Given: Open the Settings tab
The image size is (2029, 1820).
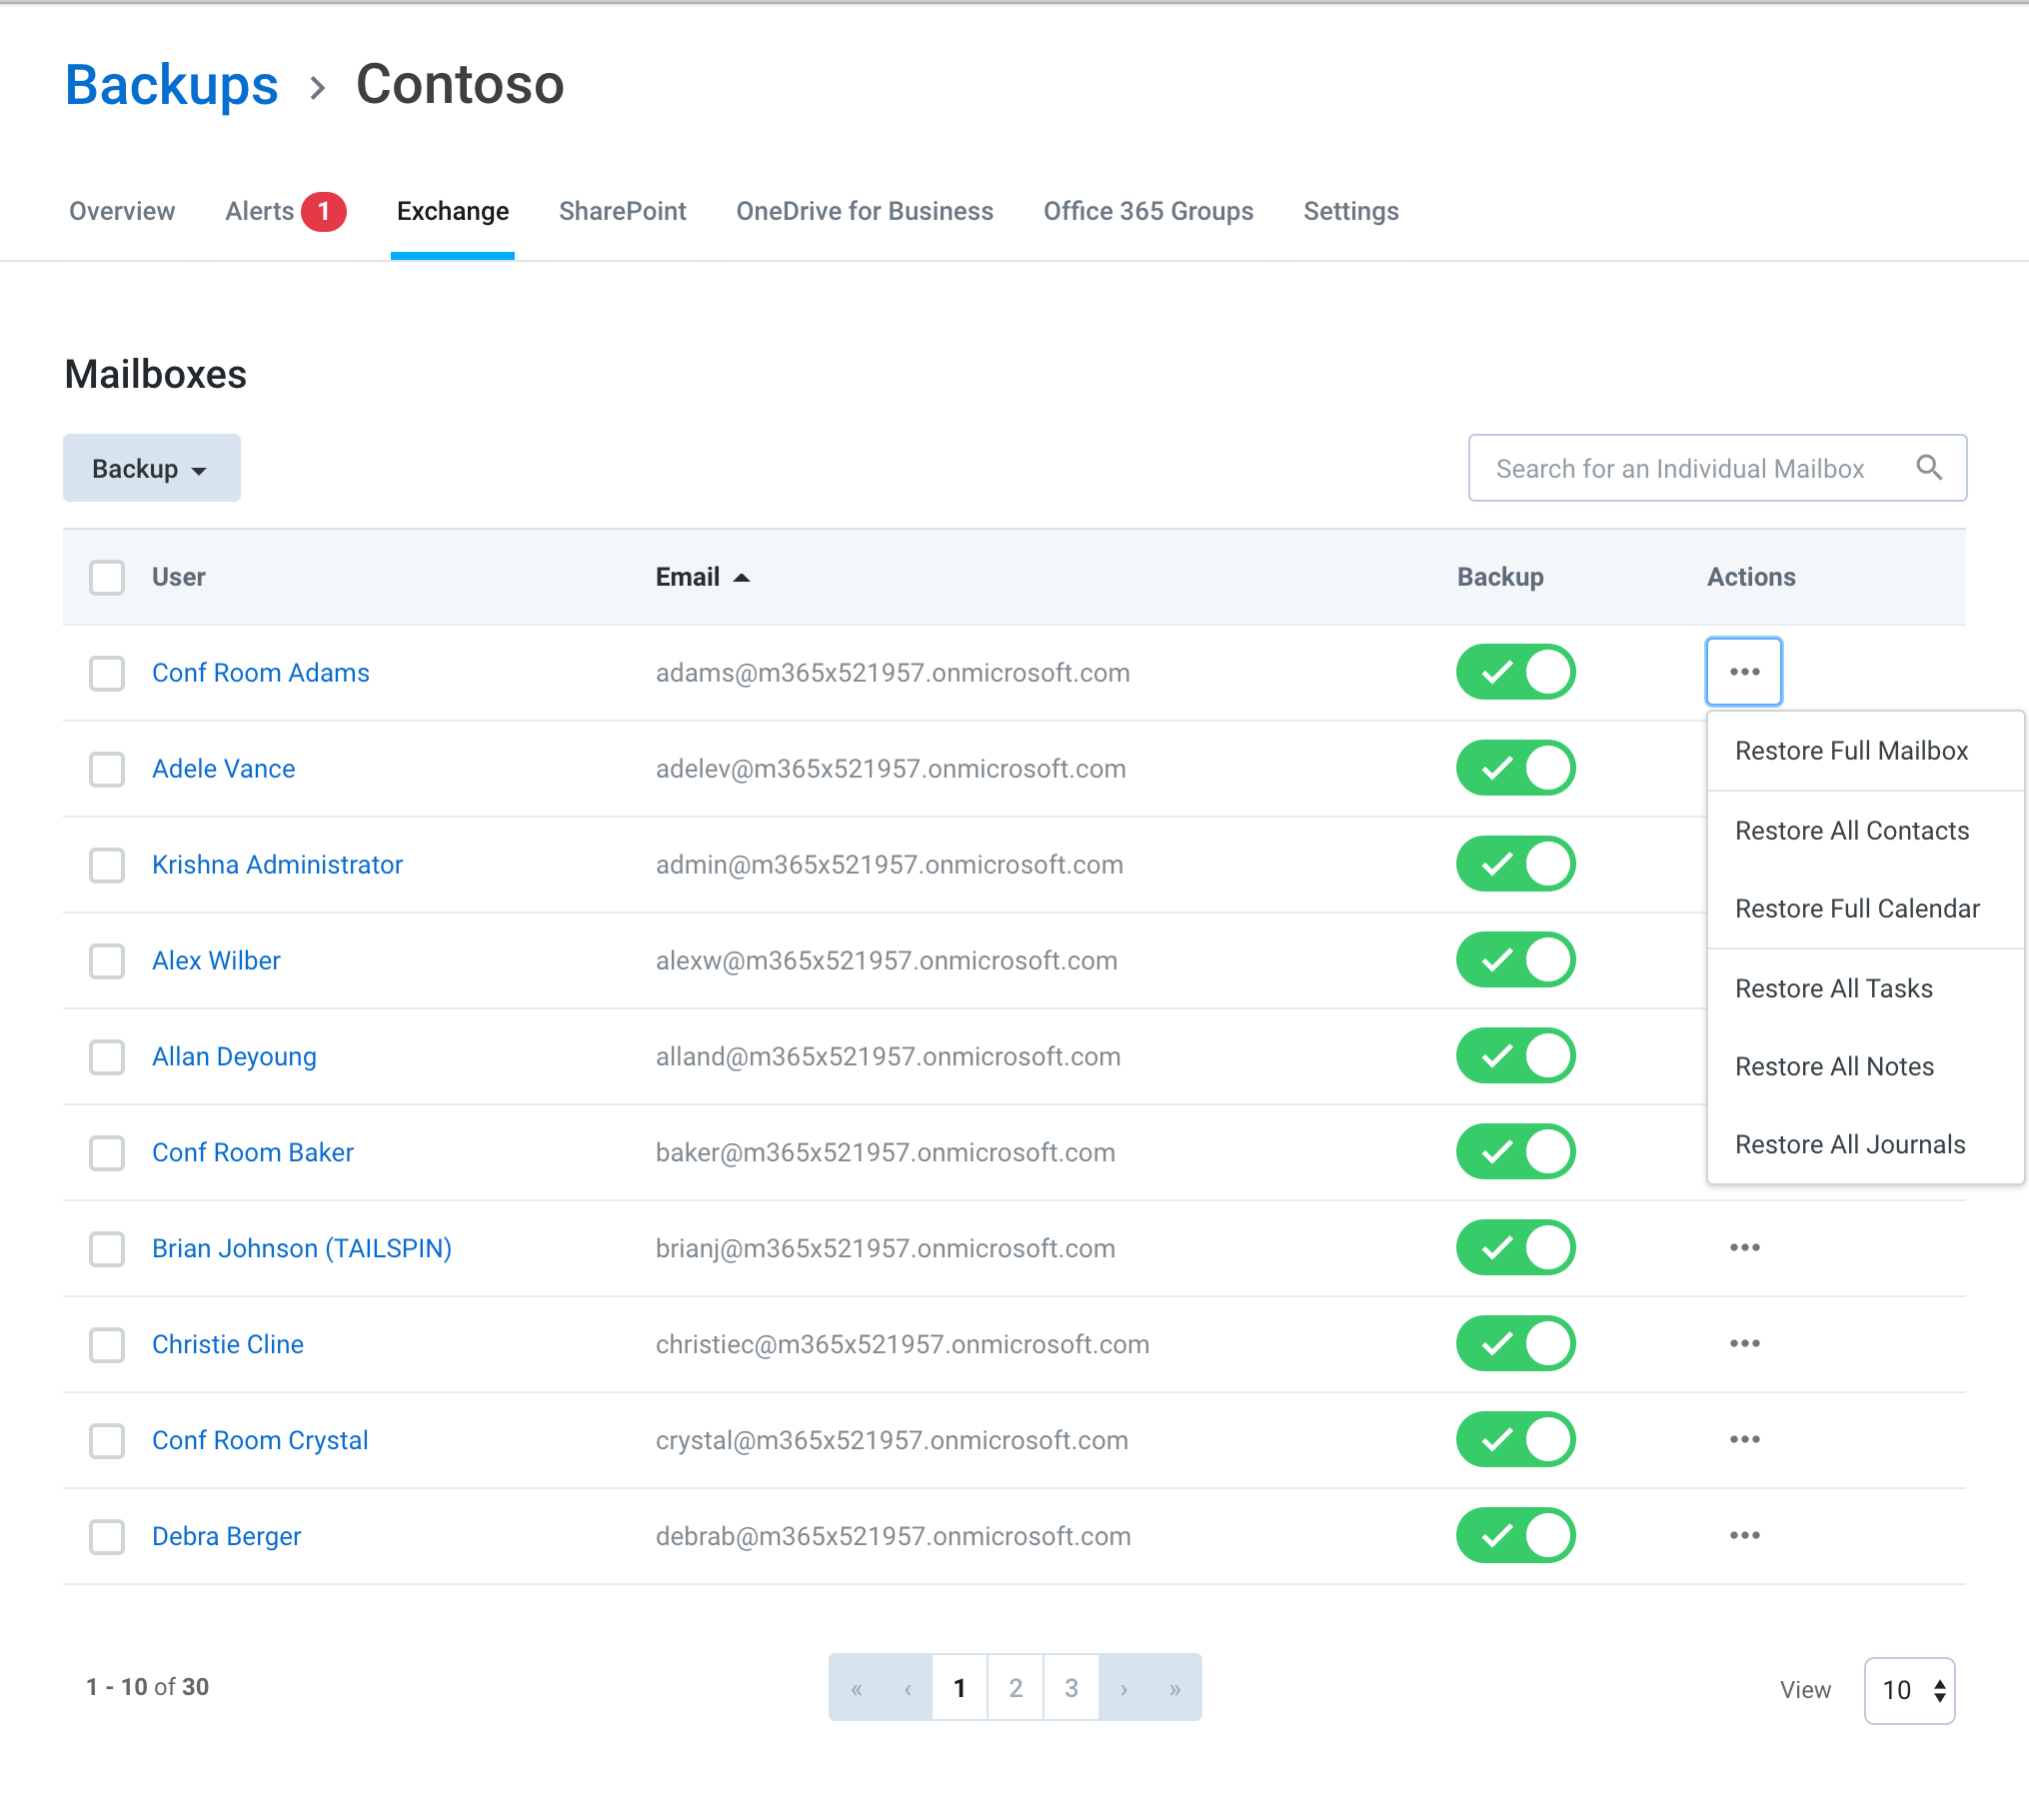Looking at the screenshot, I should (1350, 211).
